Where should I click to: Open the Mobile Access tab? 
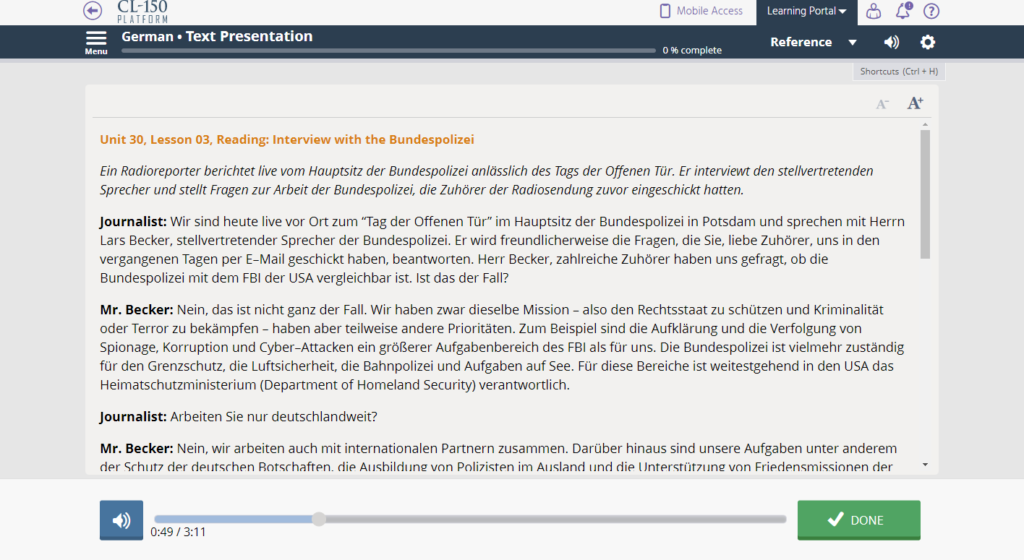pos(701,11)
